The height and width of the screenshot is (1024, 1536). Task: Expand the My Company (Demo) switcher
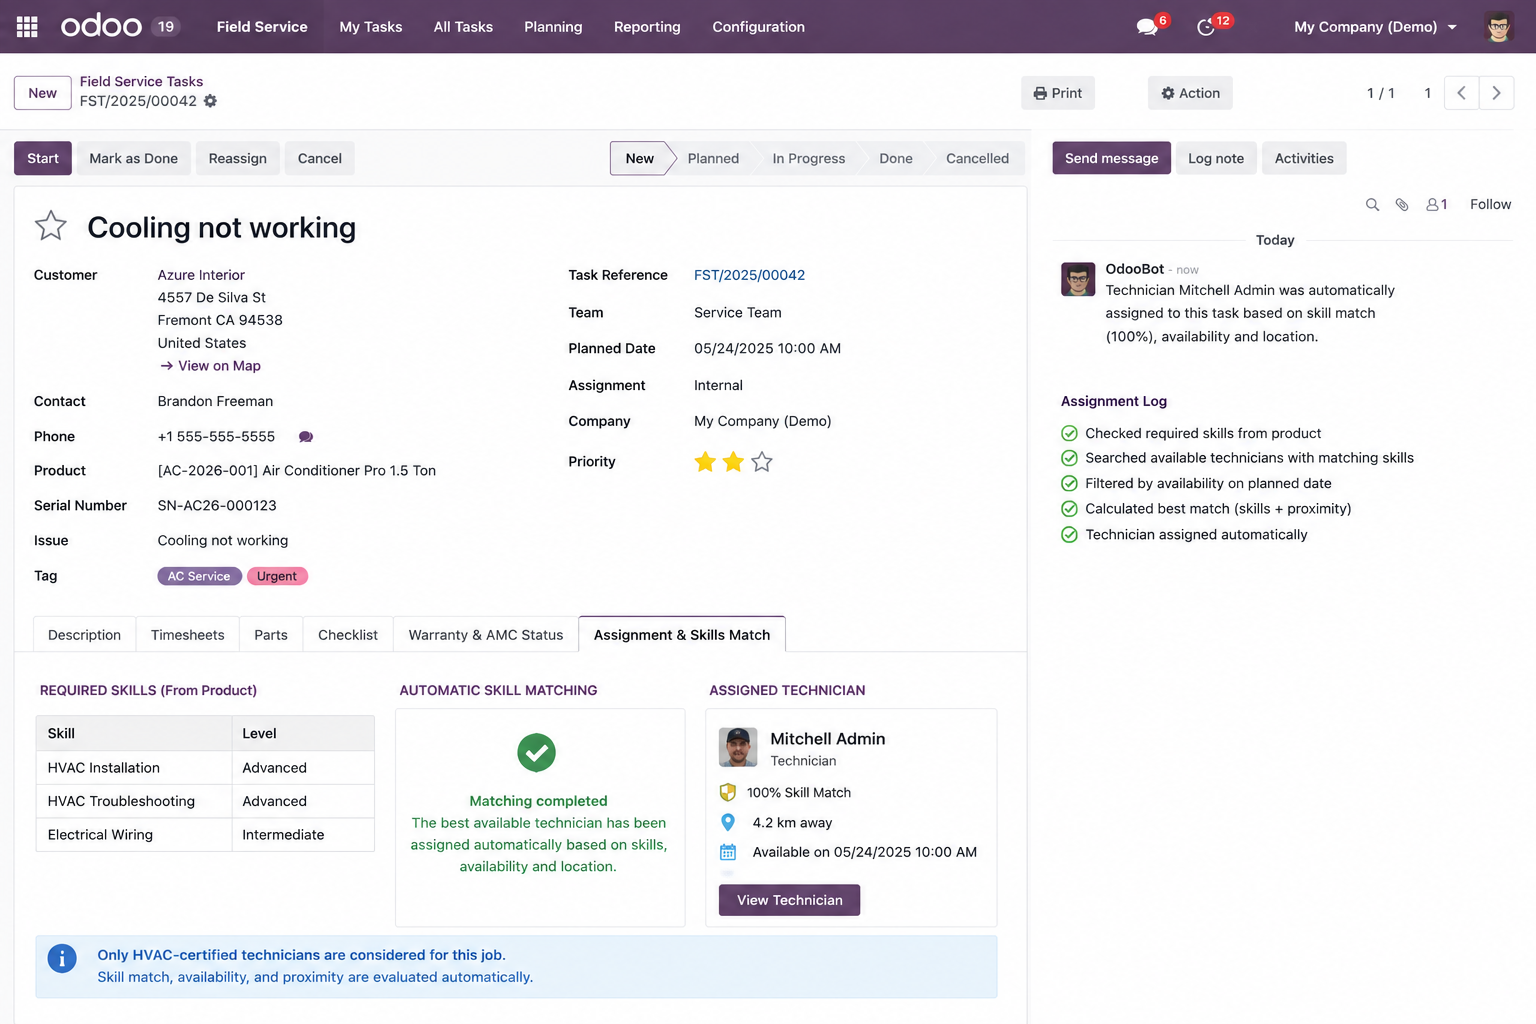(1375, 27)
